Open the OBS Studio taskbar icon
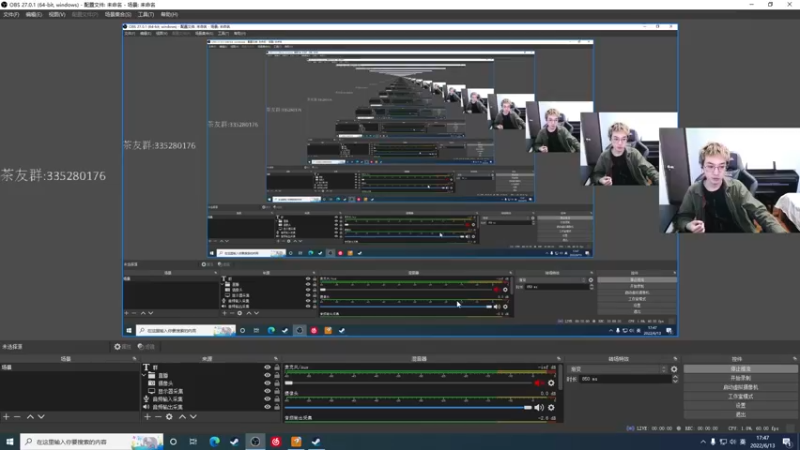 255,442
